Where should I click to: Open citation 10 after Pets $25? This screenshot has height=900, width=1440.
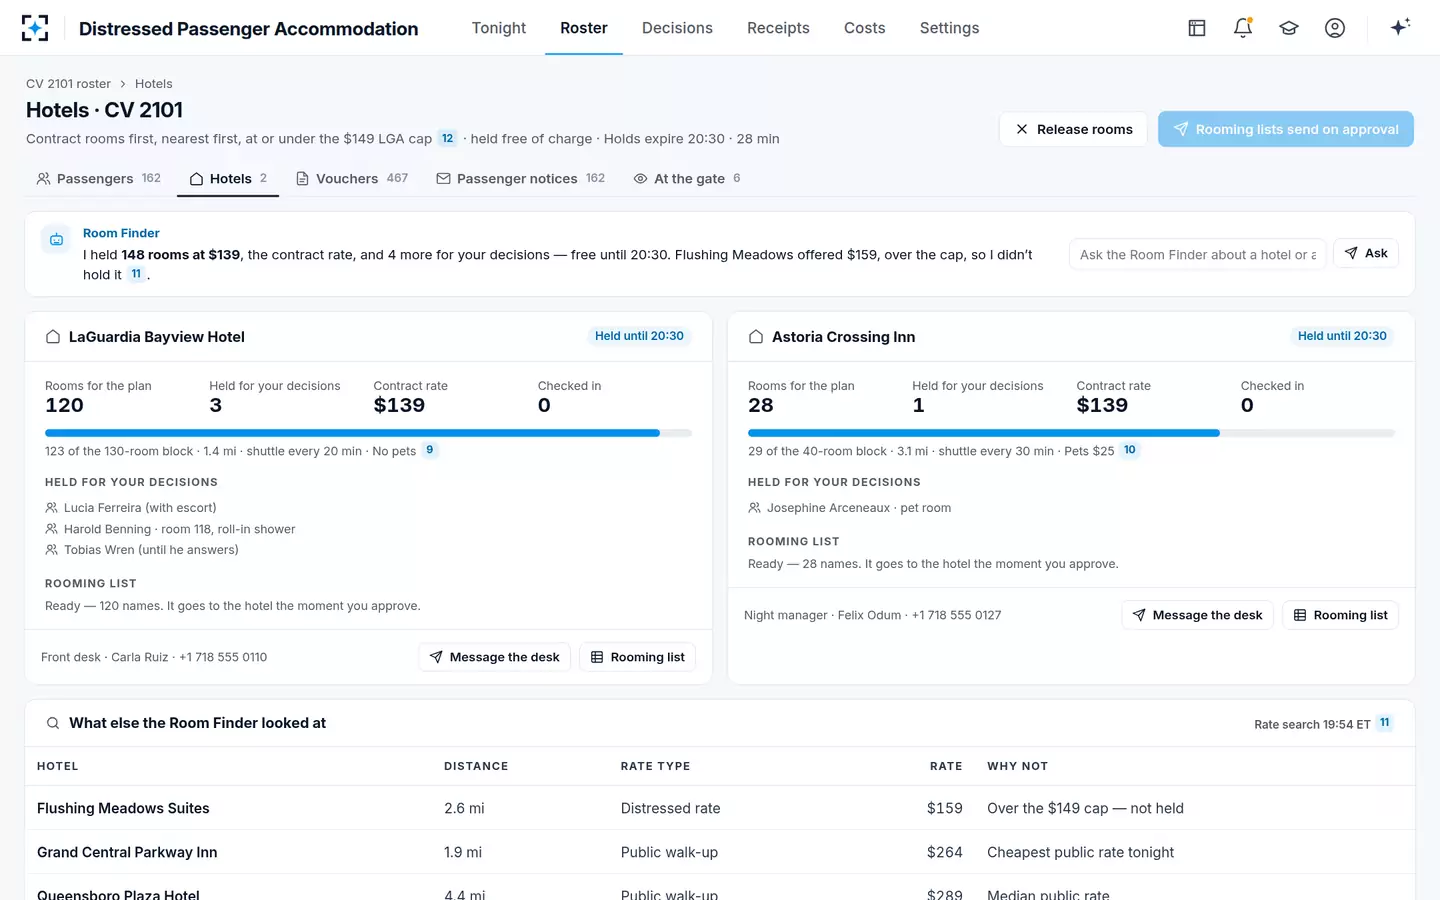click(1130, 450)
